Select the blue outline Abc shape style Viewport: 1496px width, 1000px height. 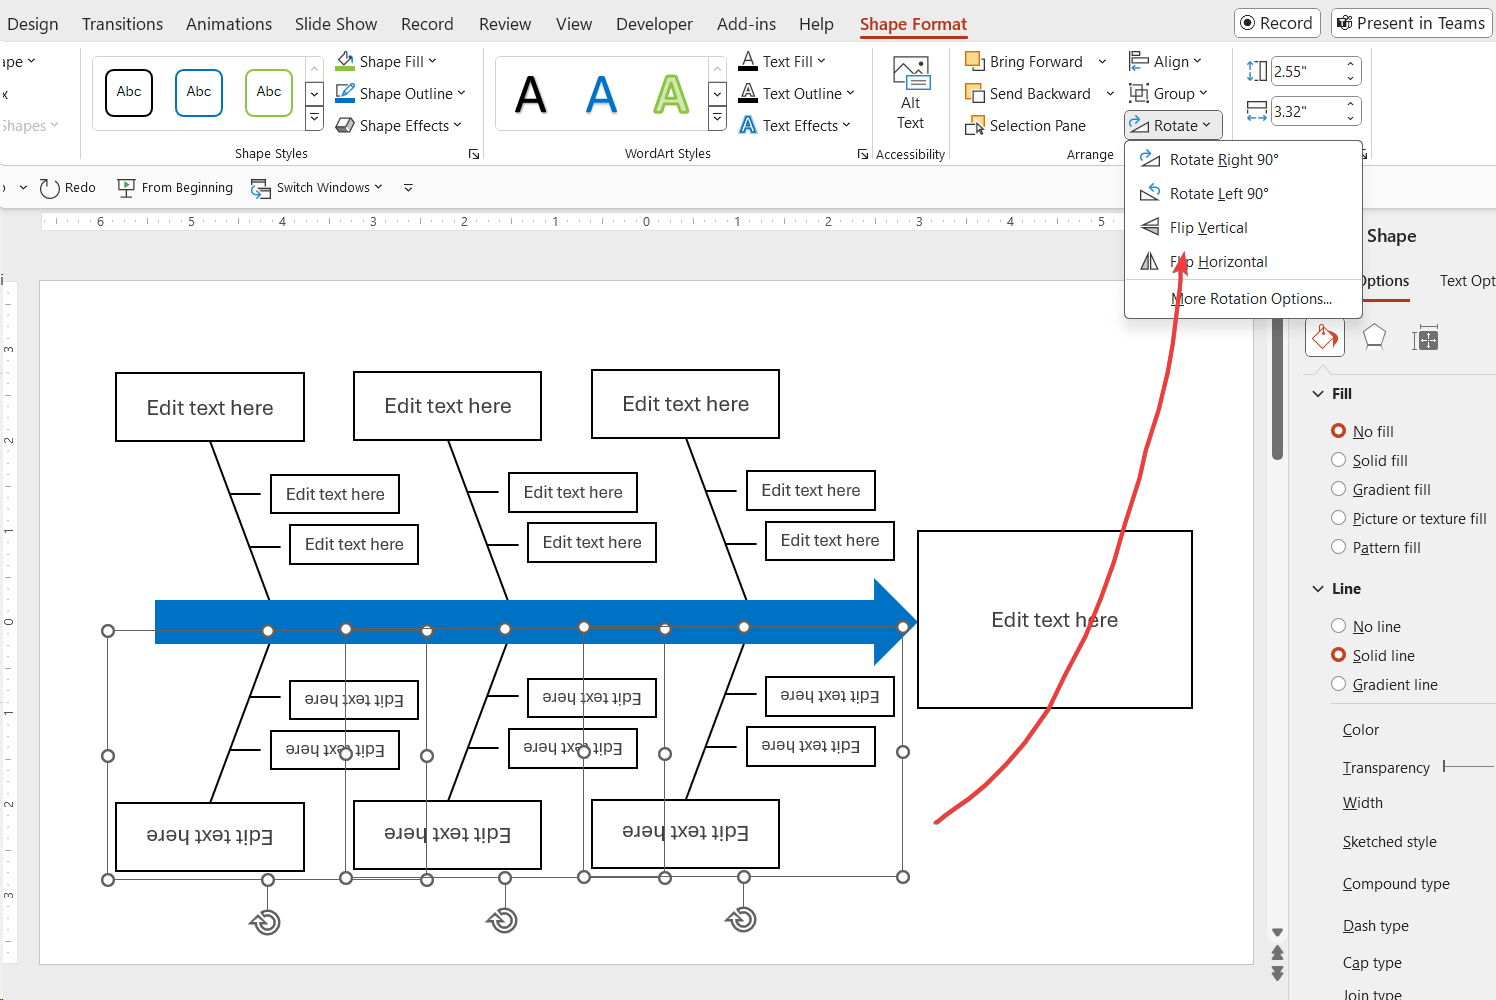199,93
